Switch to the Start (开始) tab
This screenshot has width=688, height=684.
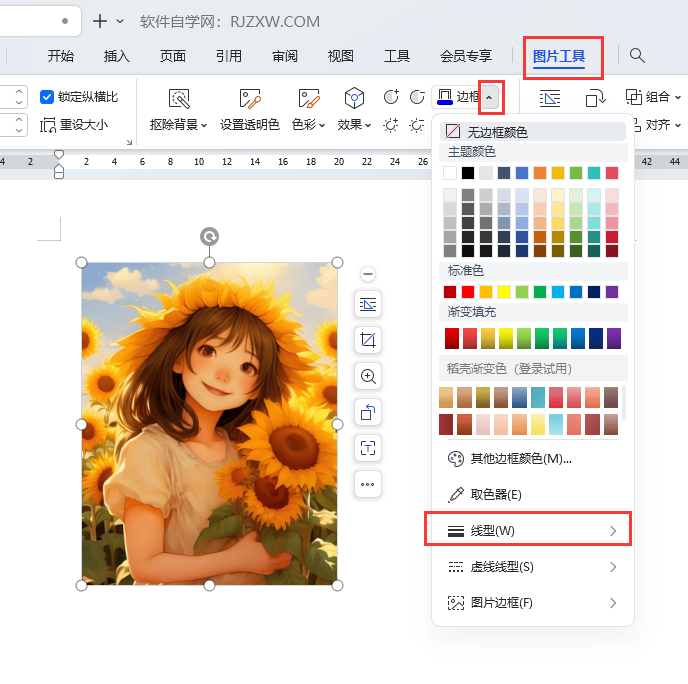[x=61, y=56]
